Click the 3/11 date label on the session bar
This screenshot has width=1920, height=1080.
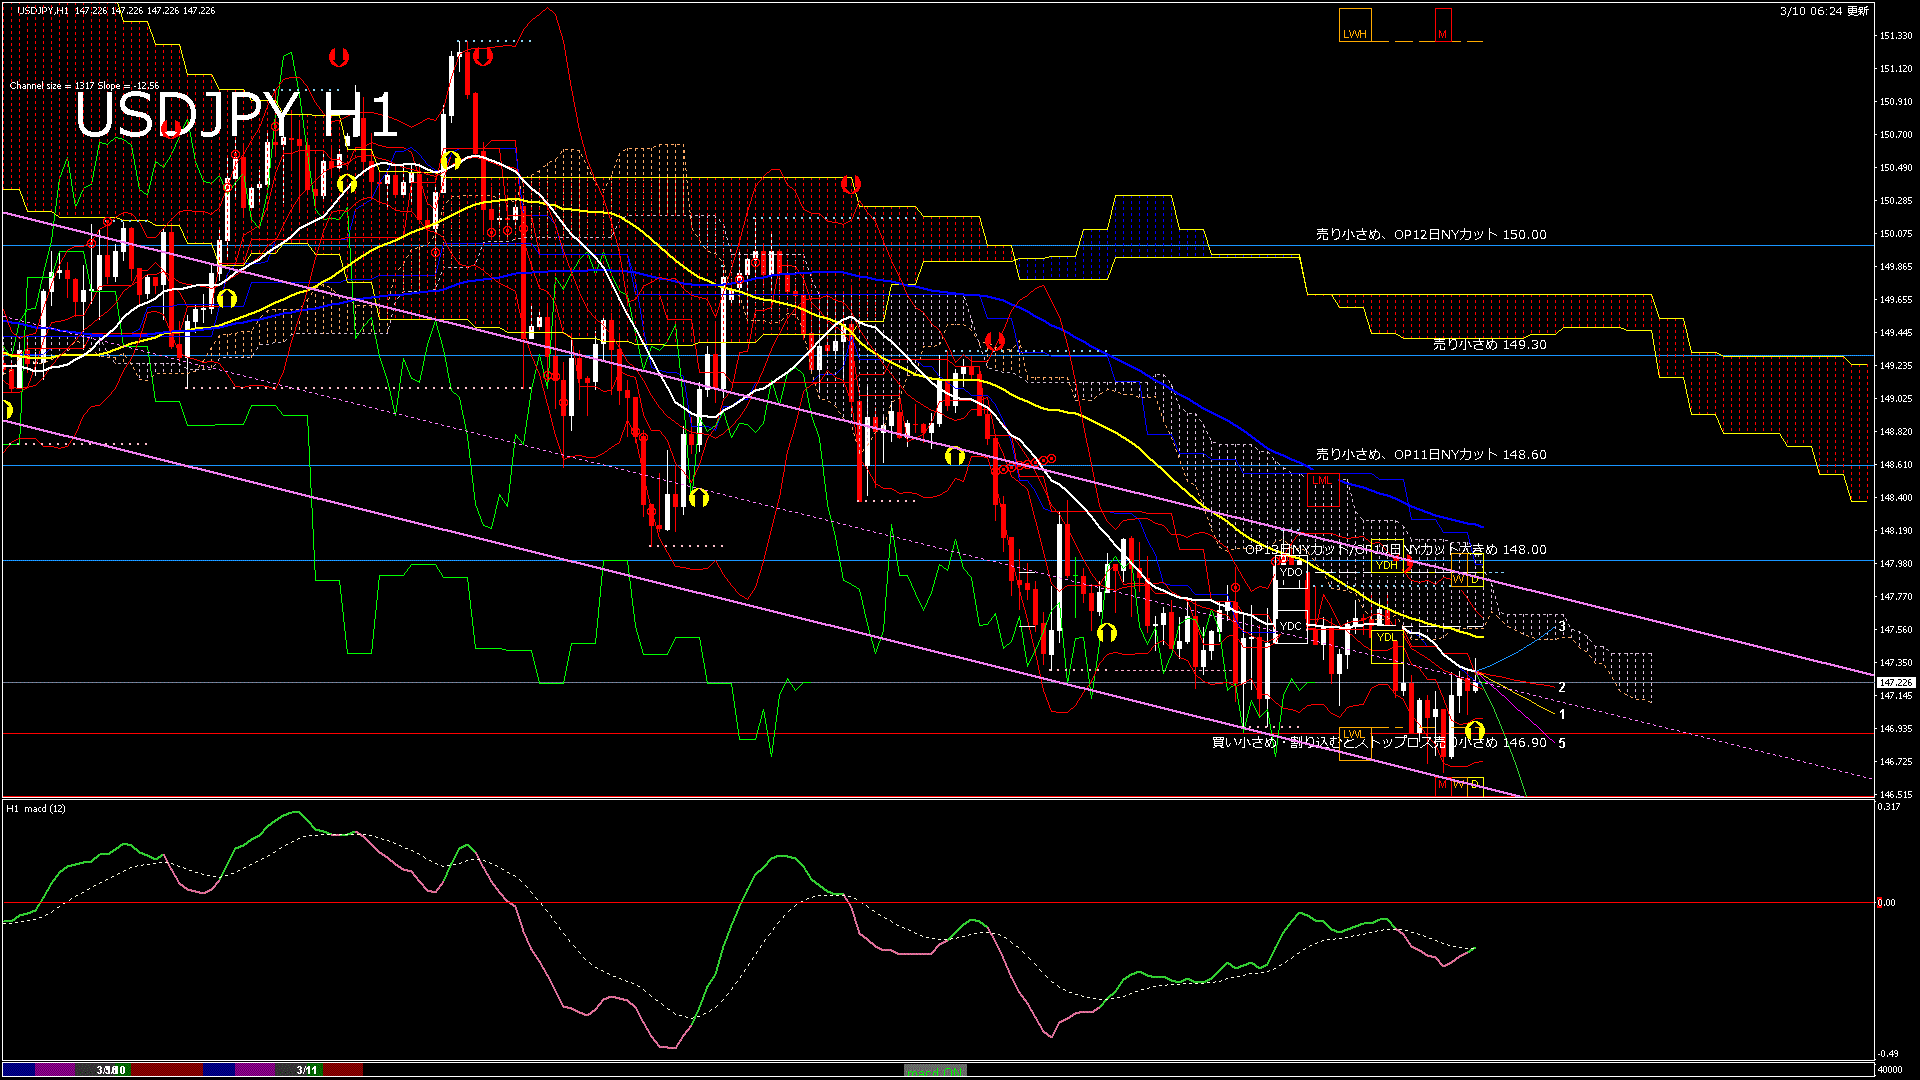coord(307,1070)
